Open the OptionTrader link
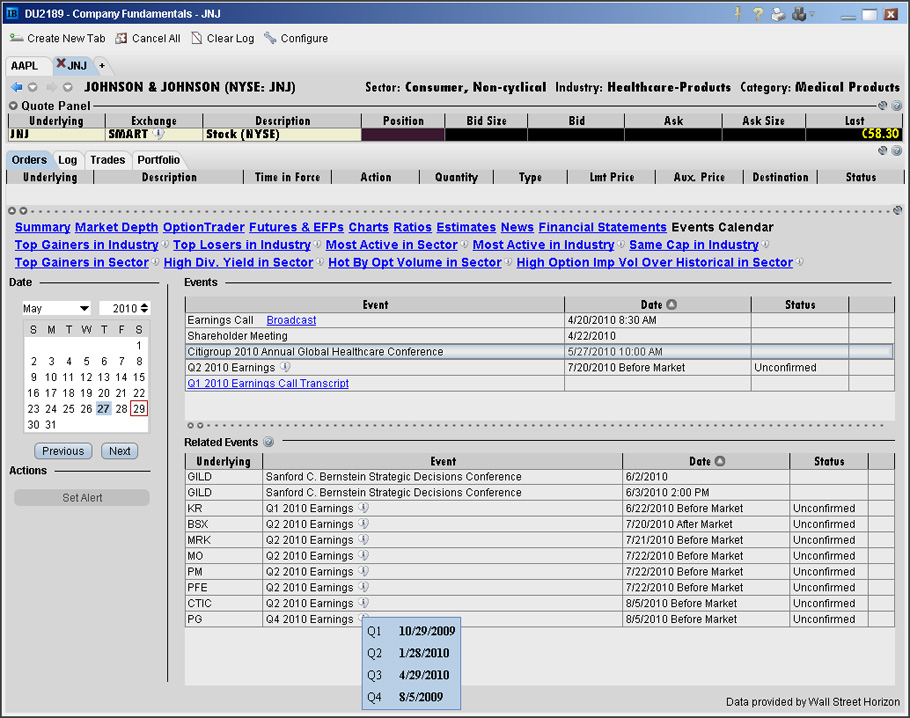The image size is (910, 718). click(x=204, y=227)
